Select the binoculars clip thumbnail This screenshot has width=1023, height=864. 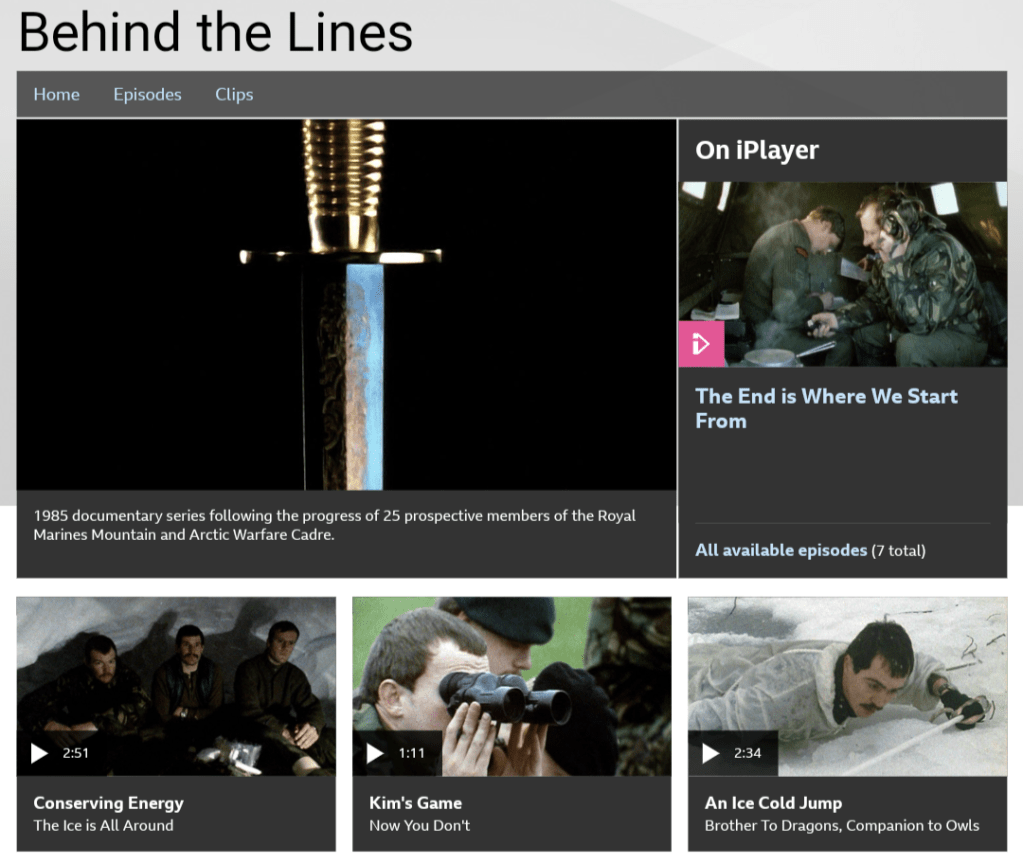[512, 687]
